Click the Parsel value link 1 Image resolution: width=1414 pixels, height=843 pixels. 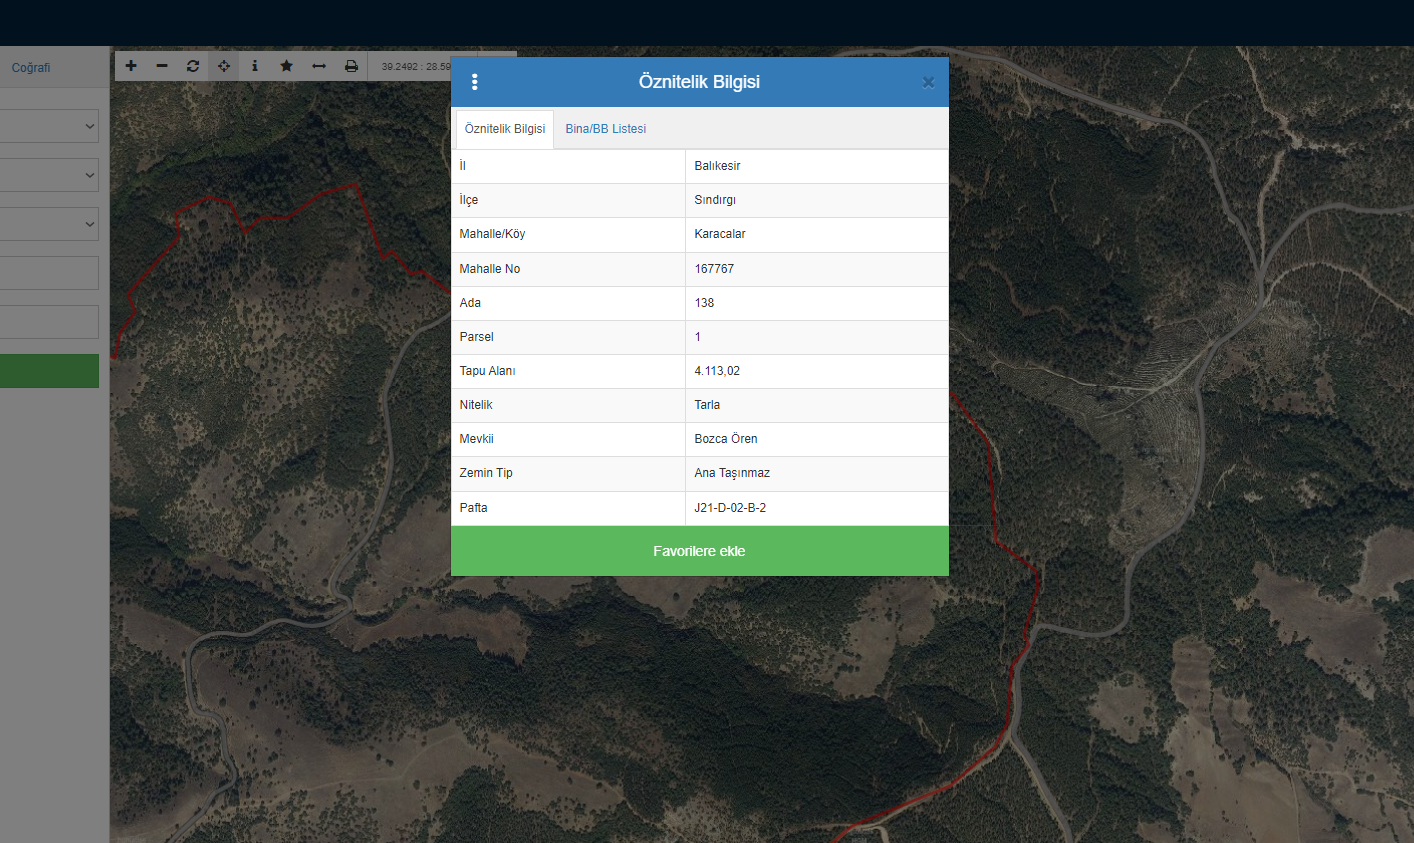click(698, 337)
